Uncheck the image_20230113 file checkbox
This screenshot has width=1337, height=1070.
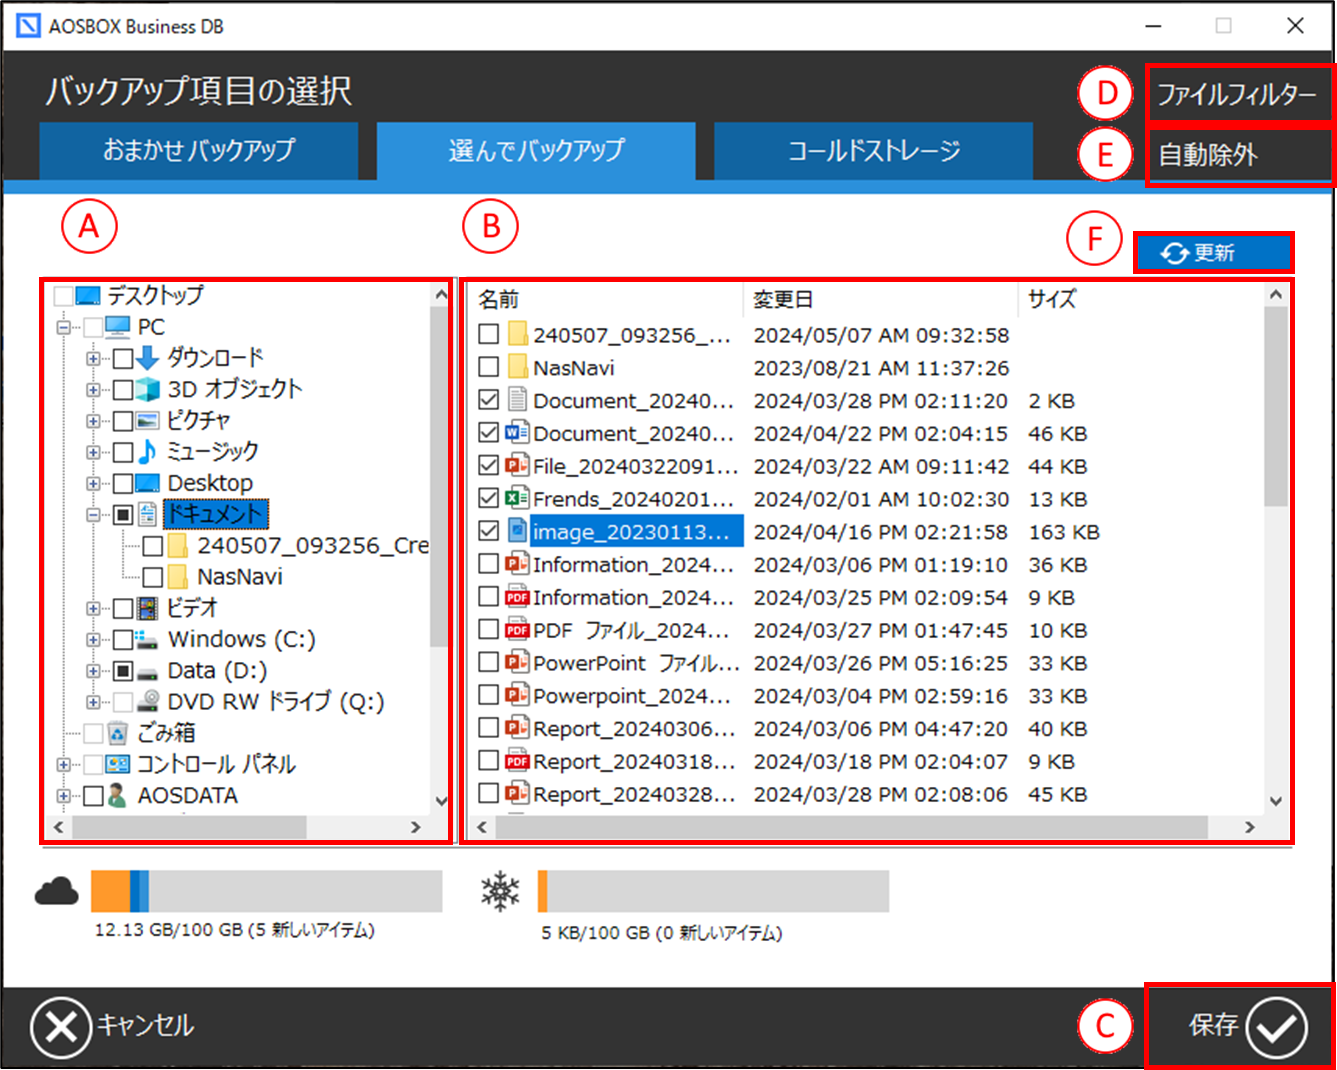tap(488, 531)
